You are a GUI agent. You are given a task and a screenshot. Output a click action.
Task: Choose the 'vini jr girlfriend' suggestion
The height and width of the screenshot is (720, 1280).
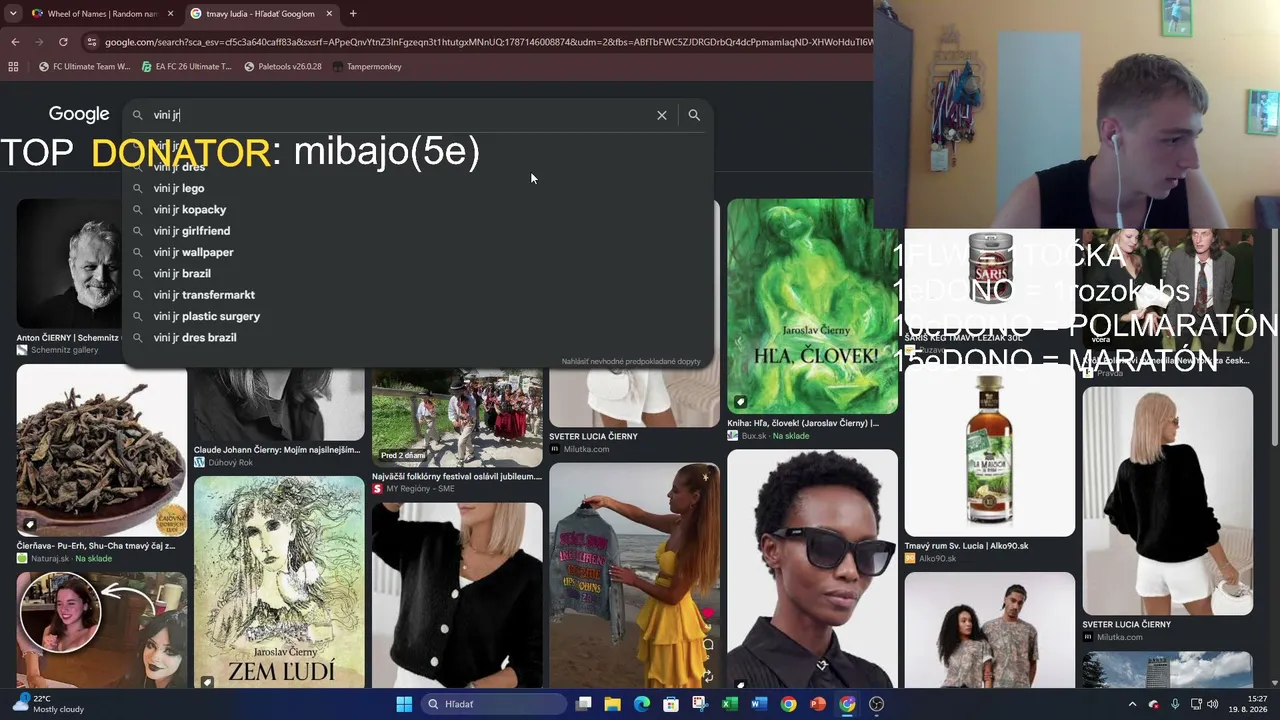[418, 231]
